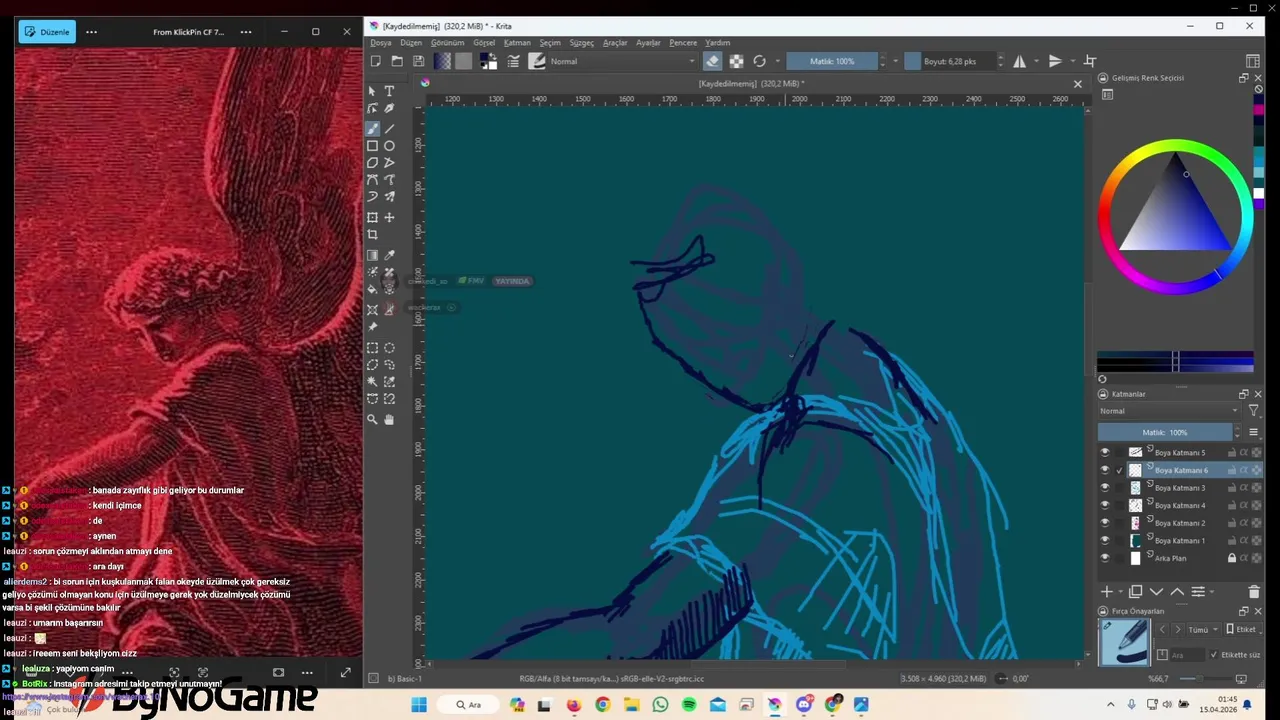Toggle preserve alpha checker icon

(736, 61)
